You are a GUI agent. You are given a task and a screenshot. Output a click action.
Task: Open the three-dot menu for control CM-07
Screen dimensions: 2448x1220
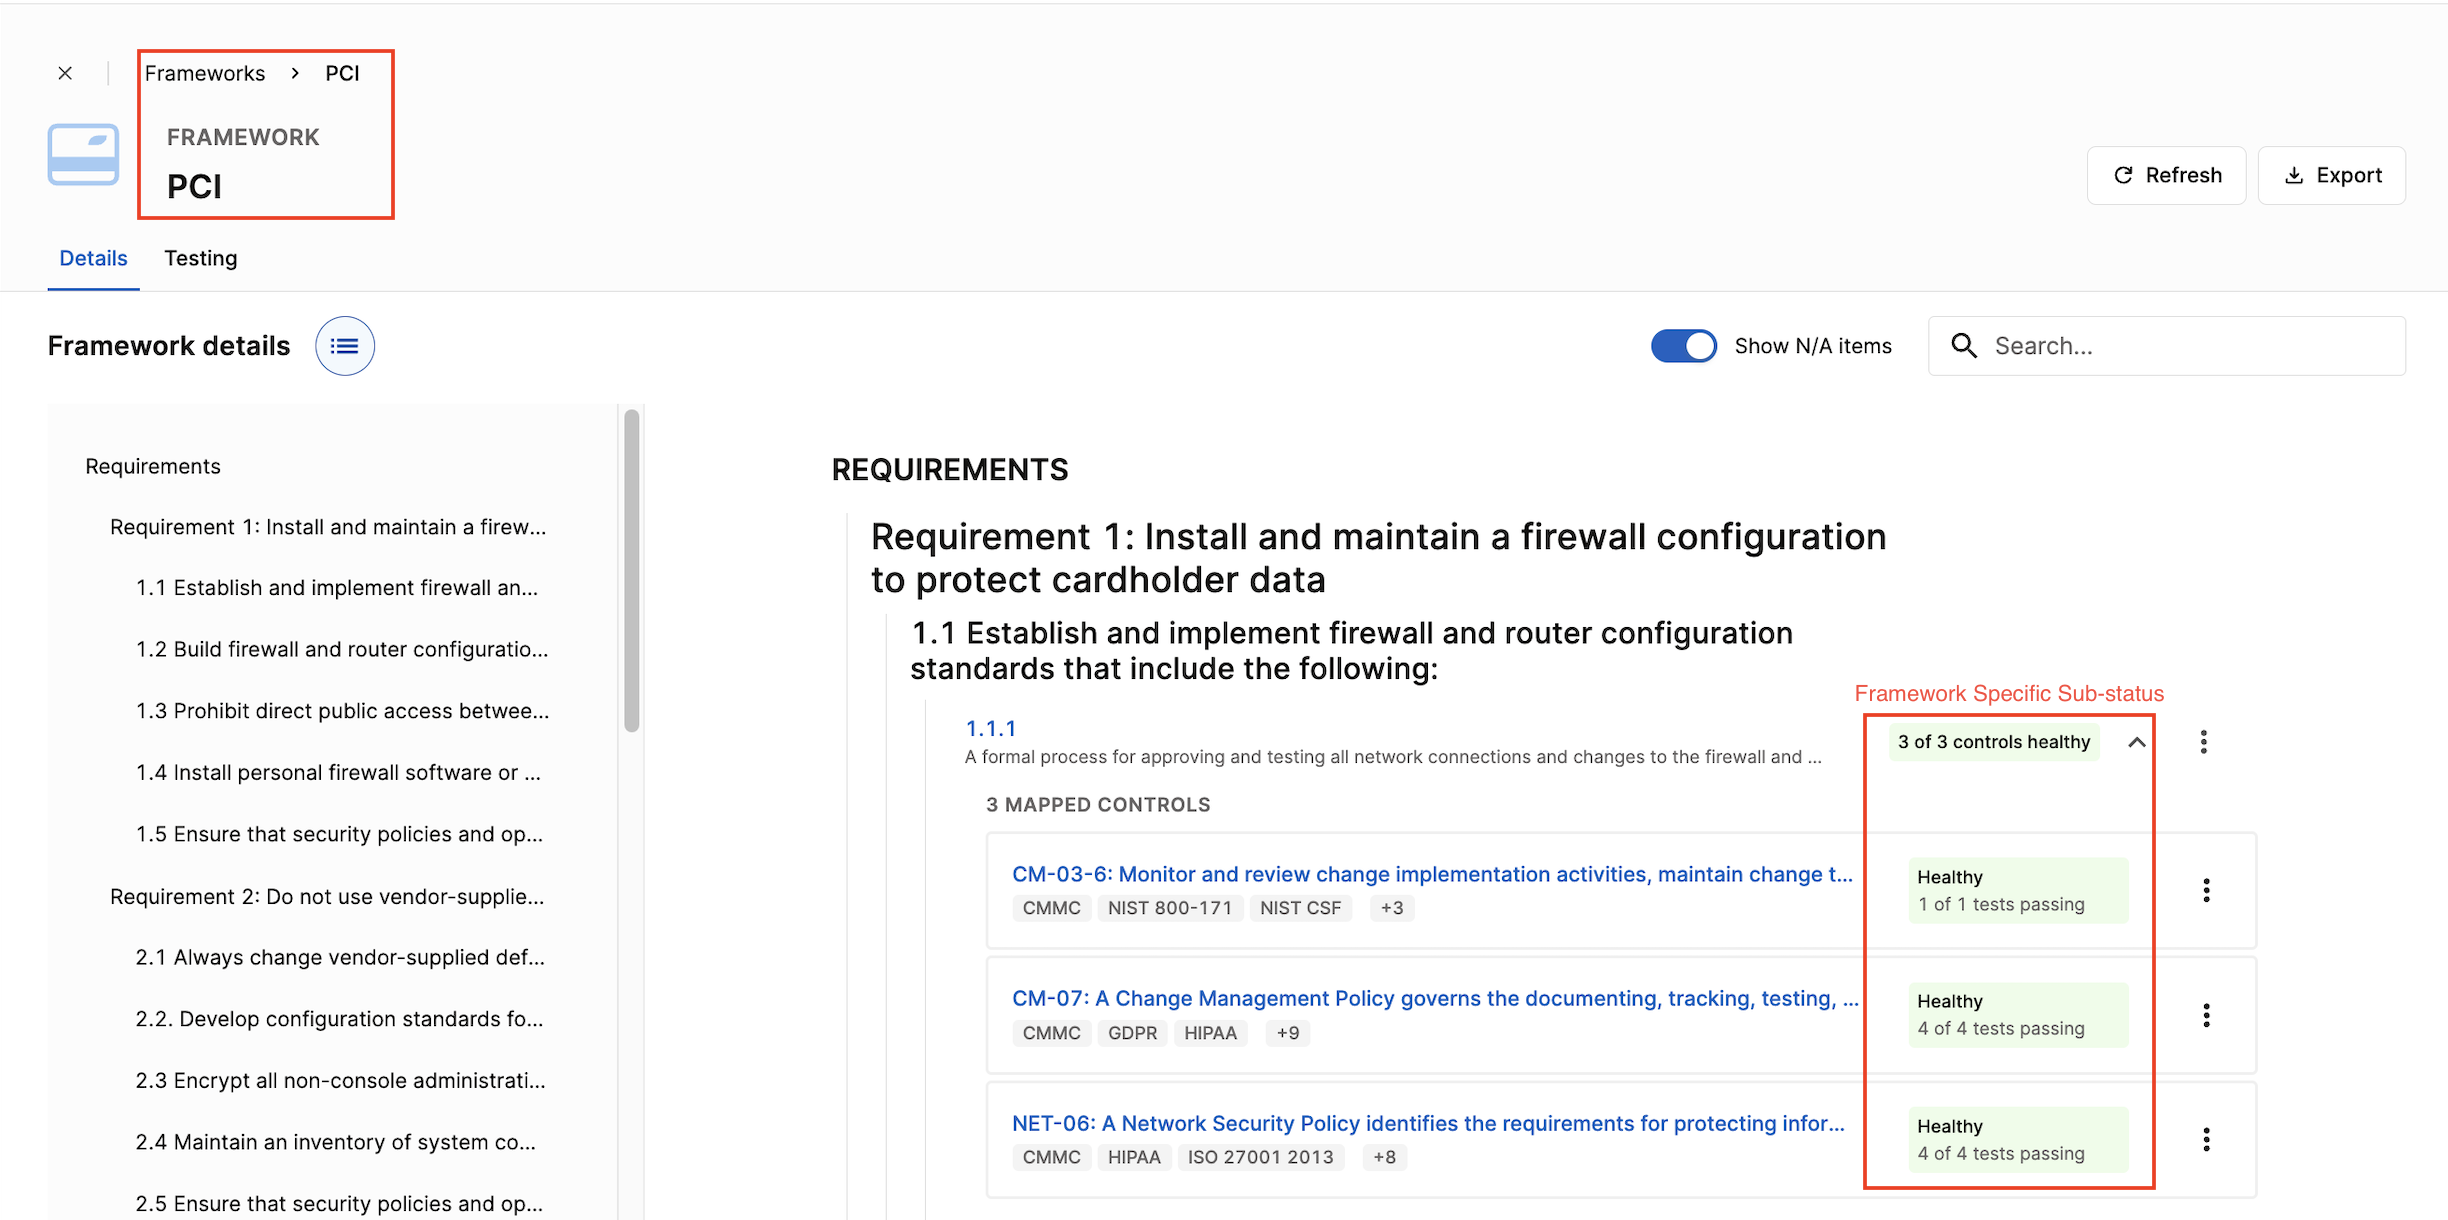click(x=2206, y=1015)
